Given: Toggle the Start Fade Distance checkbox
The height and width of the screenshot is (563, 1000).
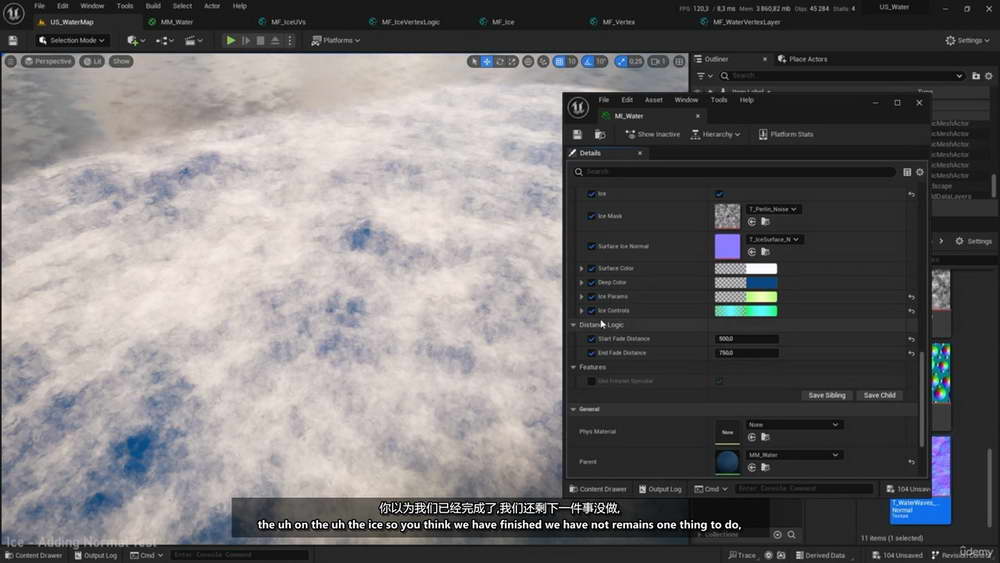Looking at the screenshot, I should 591,339.
